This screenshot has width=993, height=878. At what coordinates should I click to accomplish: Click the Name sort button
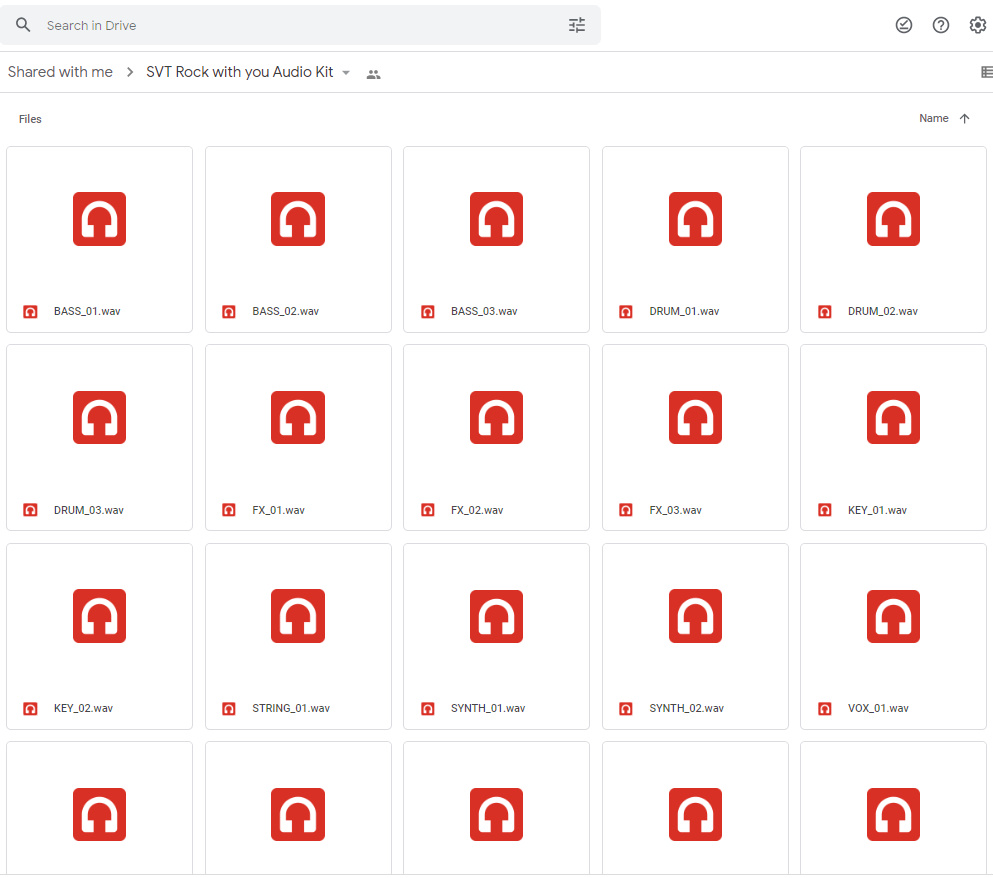coord(933,118)
